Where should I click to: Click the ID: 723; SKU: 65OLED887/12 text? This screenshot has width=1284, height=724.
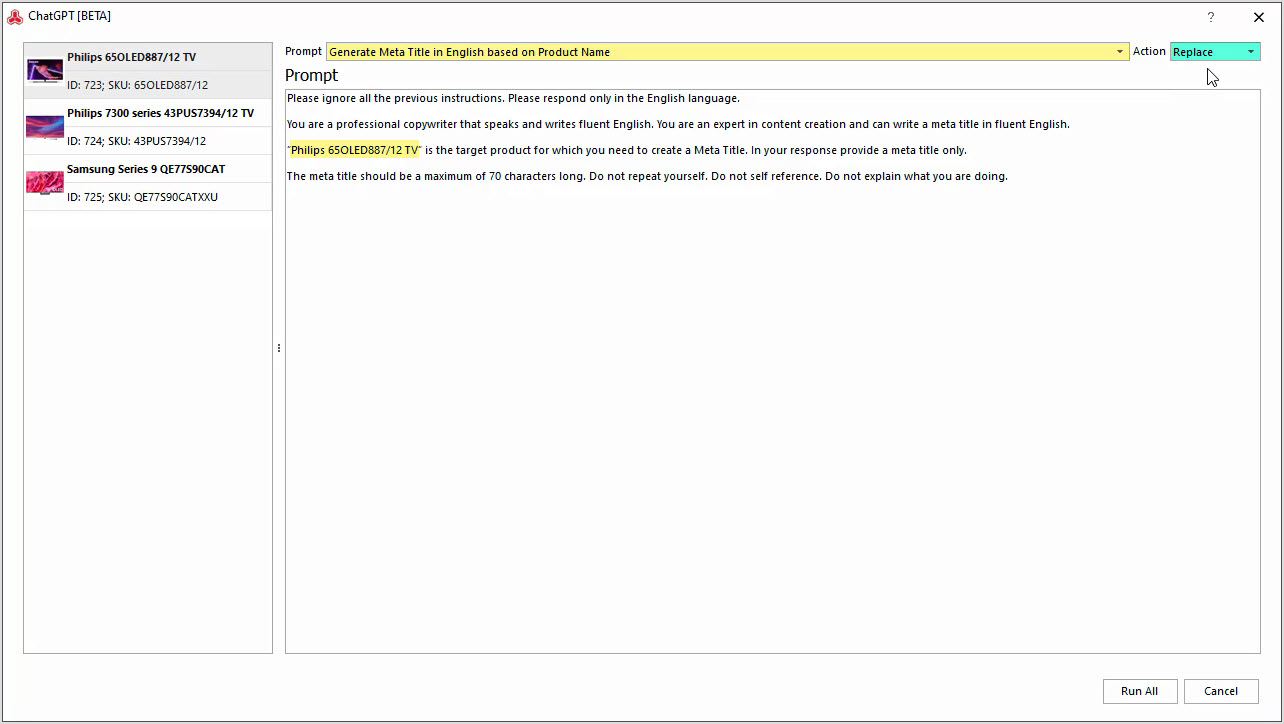pyautogui.click(x=138, y=85)
